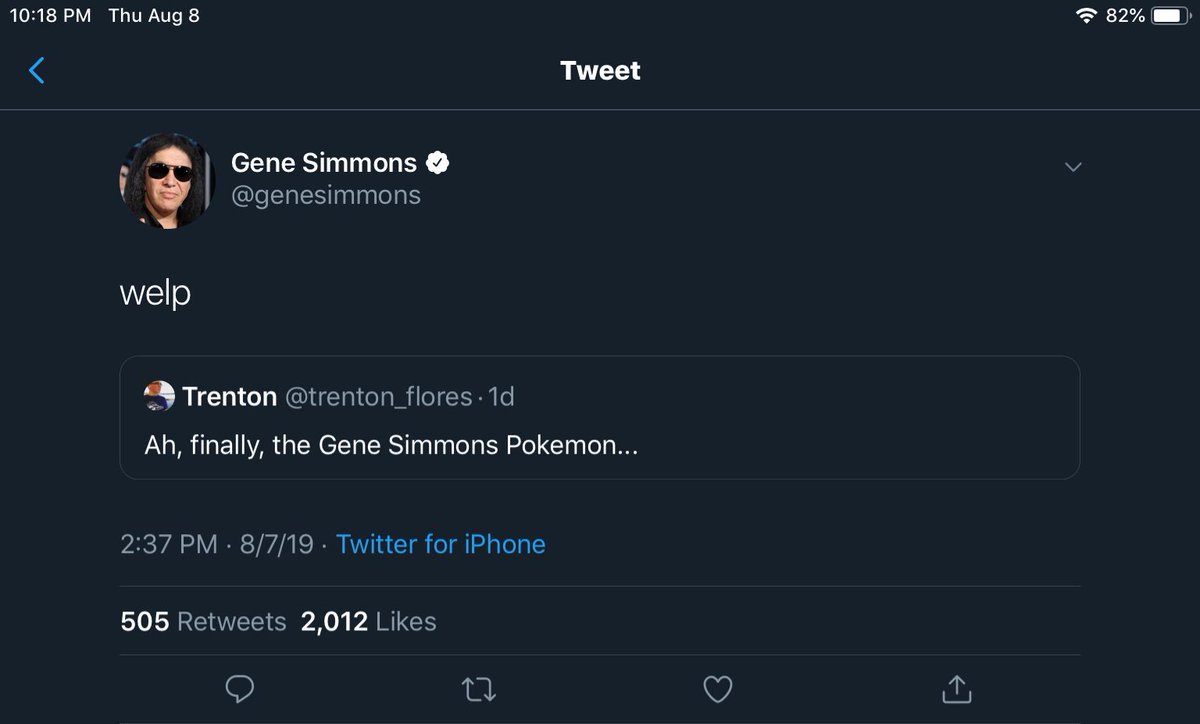Retweet this tweet using the arrows icon
The width and height of the screenshot is (1200, 724).
pyautogui.click(x=479, y=688)
